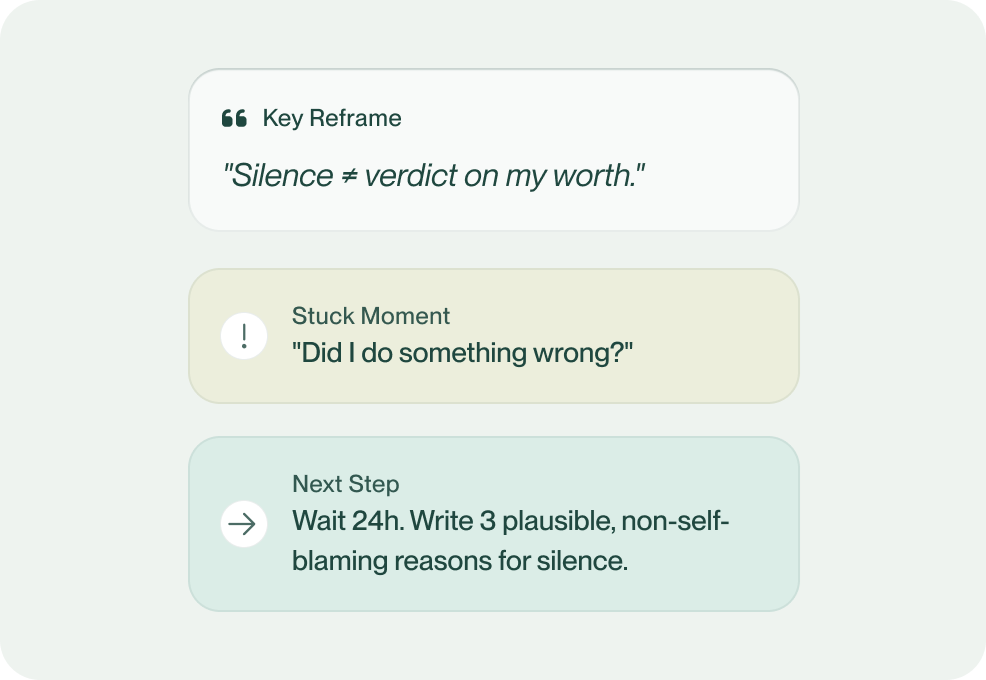
Task: Click the exclamation mark circle icon
Action: point(243,335)
